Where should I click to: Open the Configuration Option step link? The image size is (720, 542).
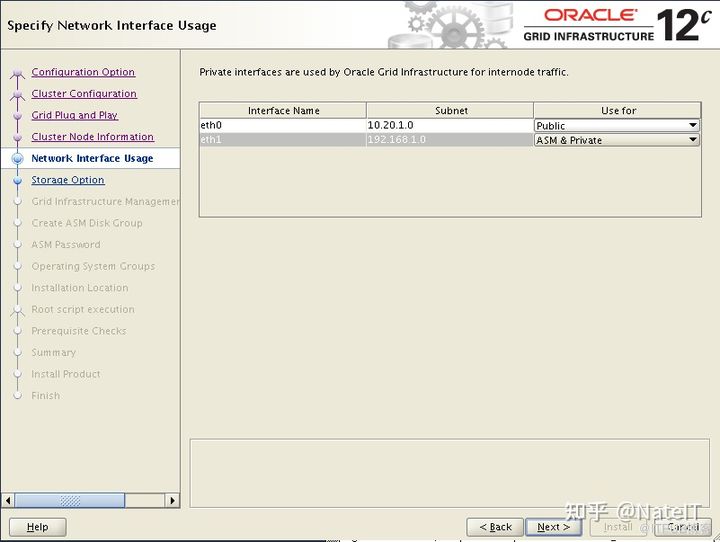click(83, 72)
